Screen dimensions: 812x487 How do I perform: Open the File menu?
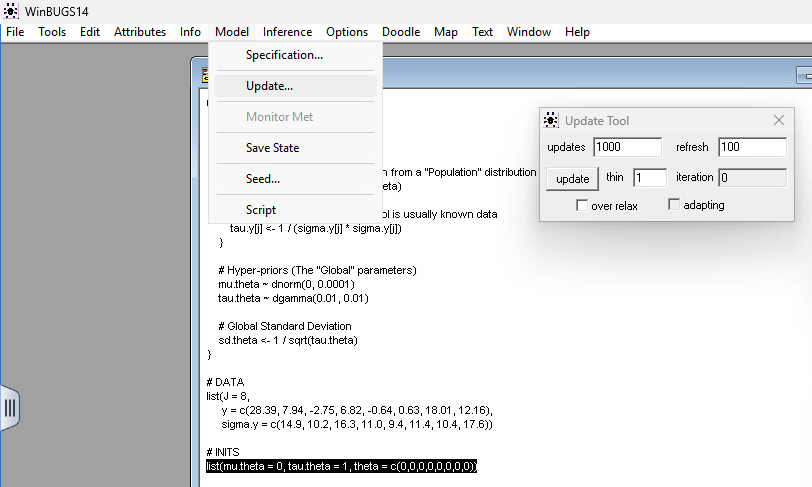pos(15,32)
